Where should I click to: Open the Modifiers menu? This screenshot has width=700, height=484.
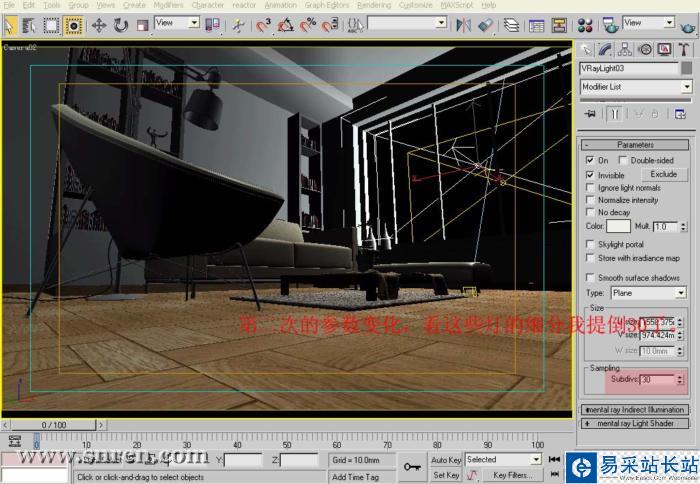click(x=168, y=5)
